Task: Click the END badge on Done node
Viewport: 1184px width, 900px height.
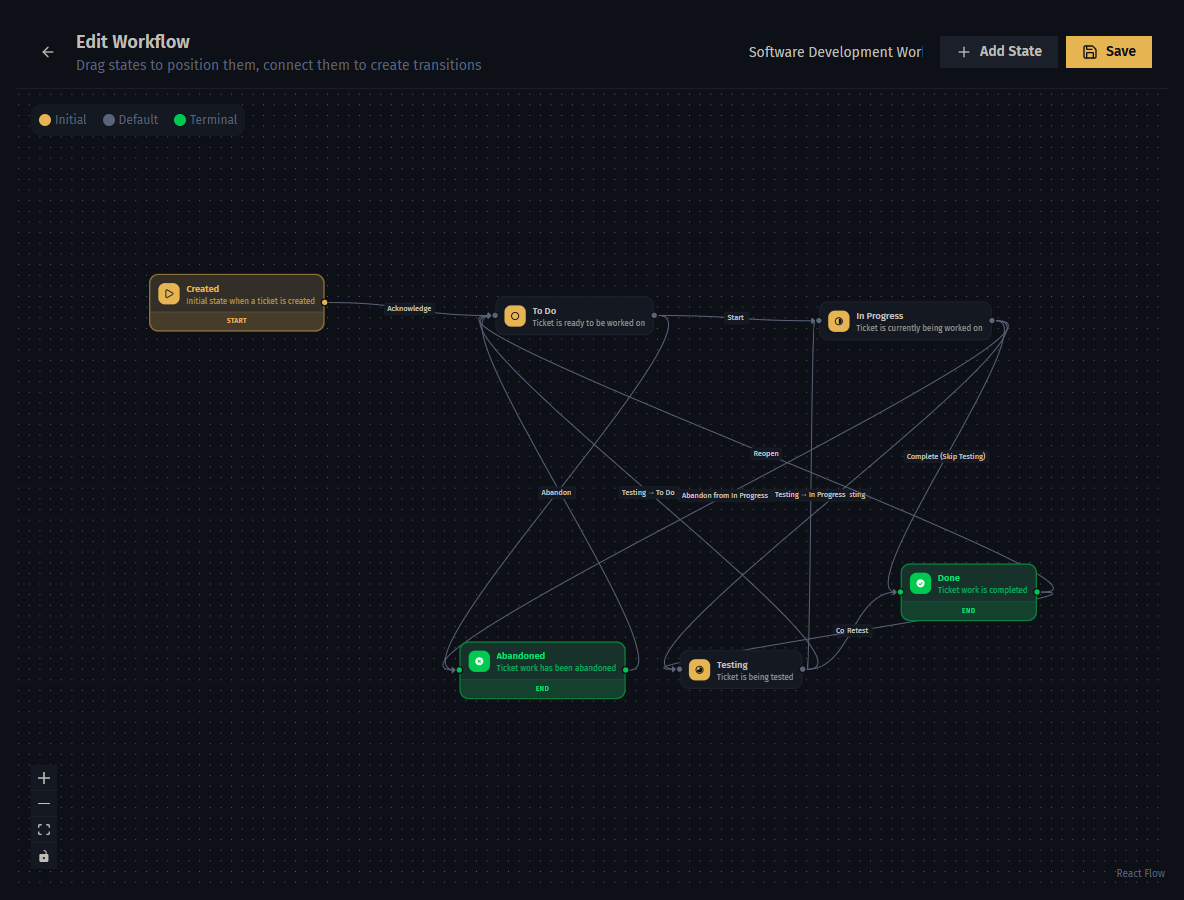Action: point(969,611)
